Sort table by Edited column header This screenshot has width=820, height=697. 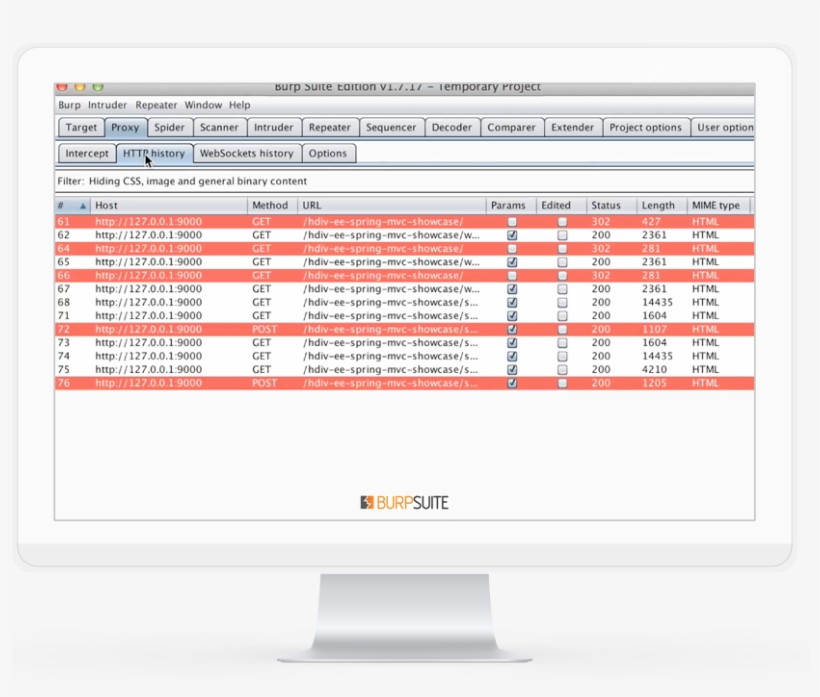tap(561, 205)
